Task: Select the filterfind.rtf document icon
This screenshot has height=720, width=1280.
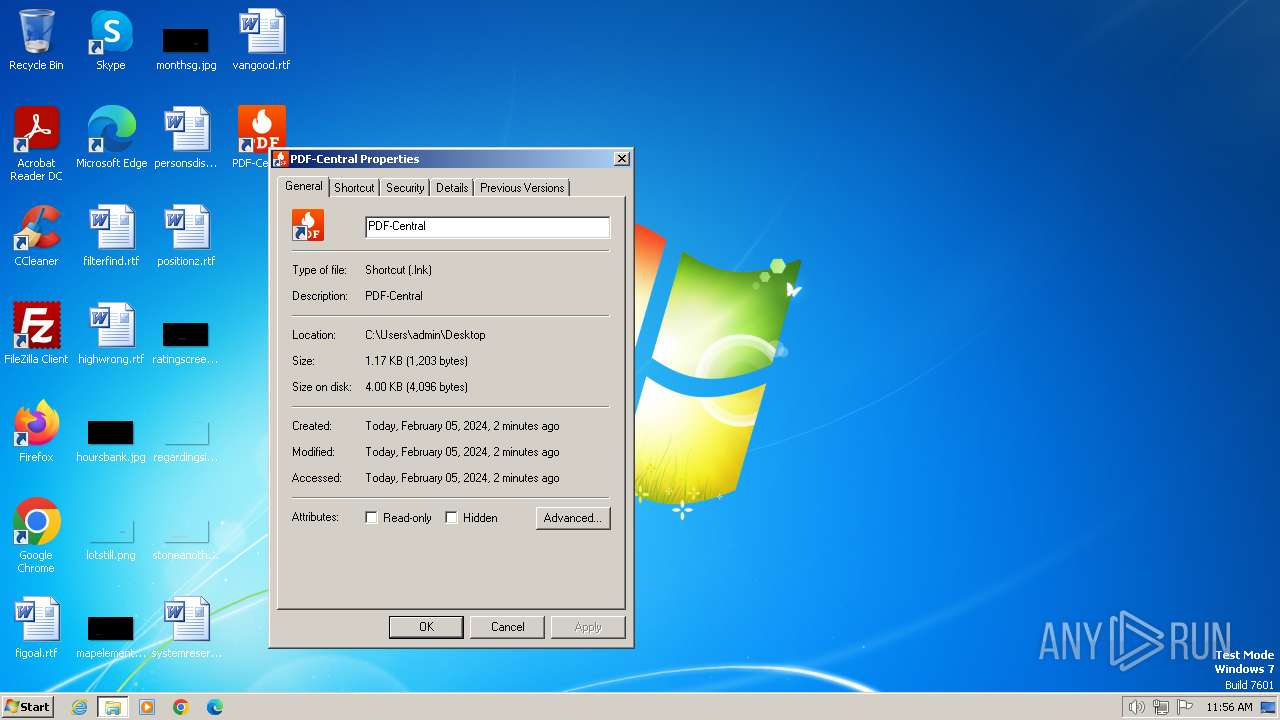Action: [111, 236]
